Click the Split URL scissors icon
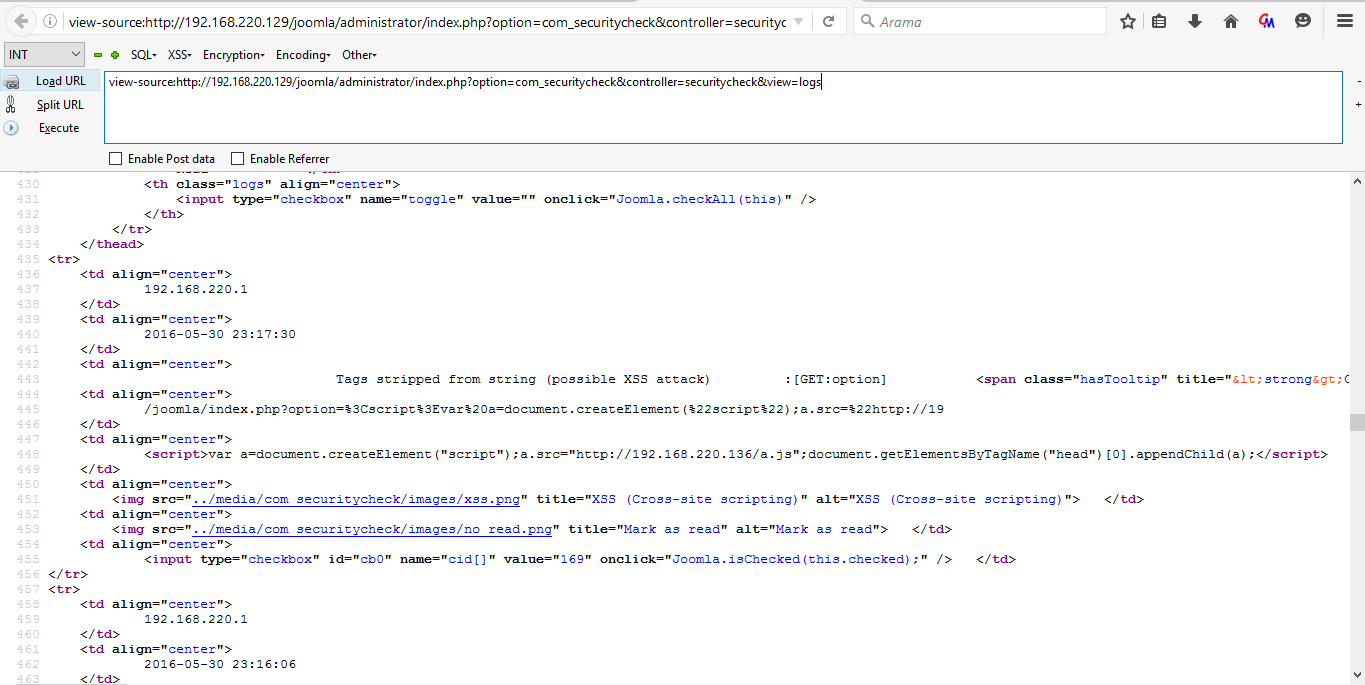The height and width of the screenshot is (685, 1365). pyautogui.click(x=11, y=104)
